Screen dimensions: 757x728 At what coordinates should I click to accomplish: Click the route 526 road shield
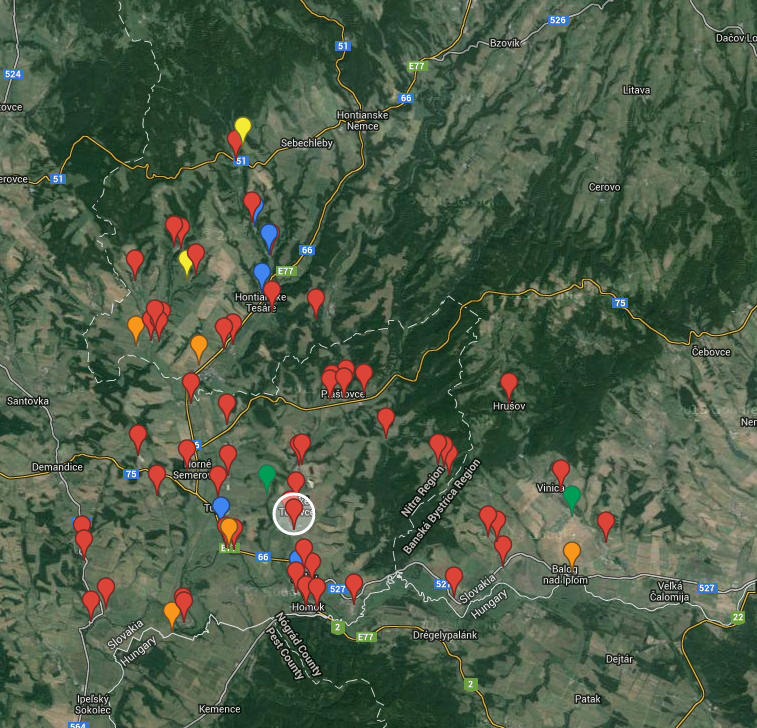coord(558,21)
